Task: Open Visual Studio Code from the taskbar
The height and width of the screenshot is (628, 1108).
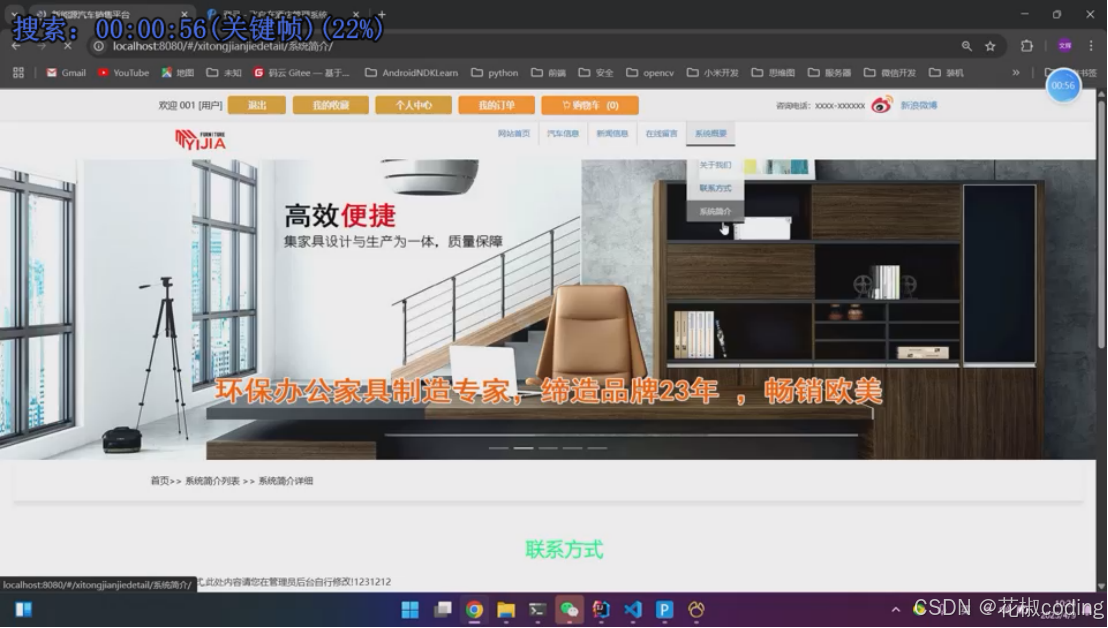Action: coord(633,610)
